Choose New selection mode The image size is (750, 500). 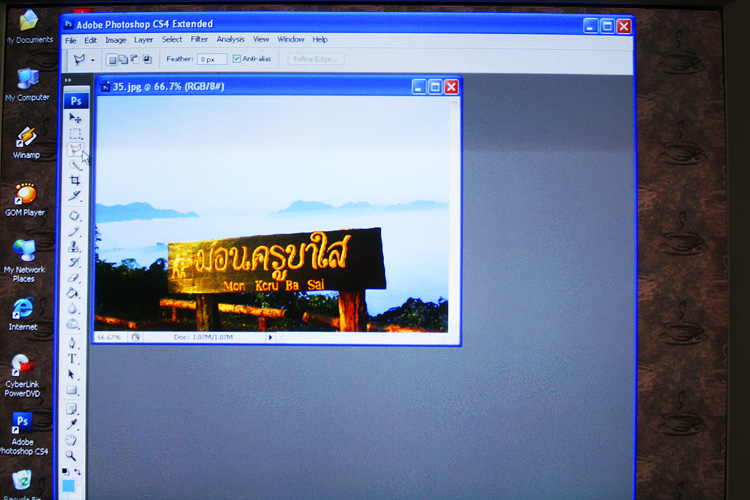(x=112, y=60)
